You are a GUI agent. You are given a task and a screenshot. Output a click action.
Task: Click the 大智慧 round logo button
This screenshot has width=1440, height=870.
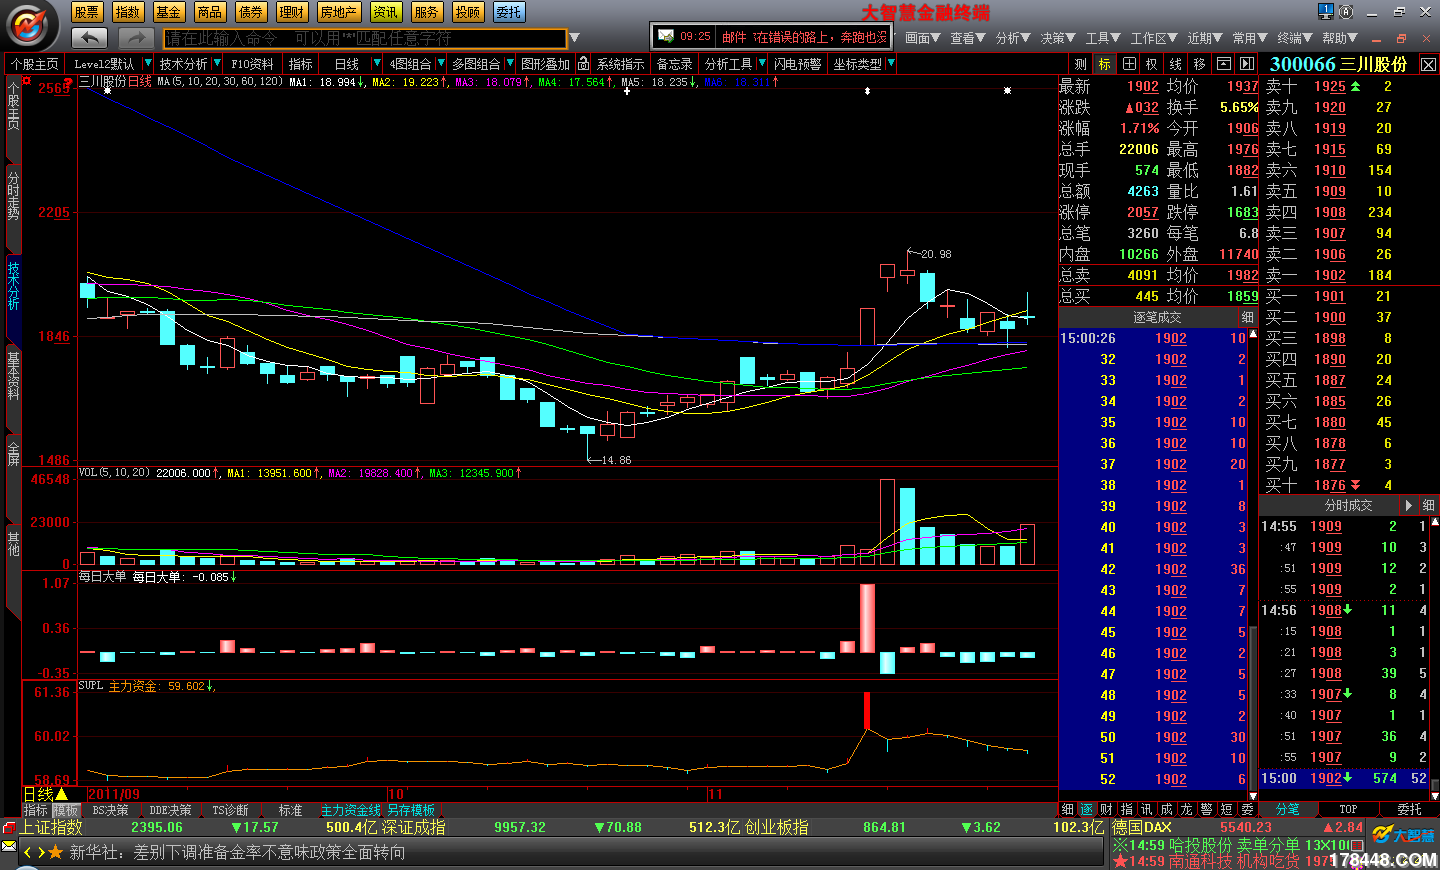[30, 25]
